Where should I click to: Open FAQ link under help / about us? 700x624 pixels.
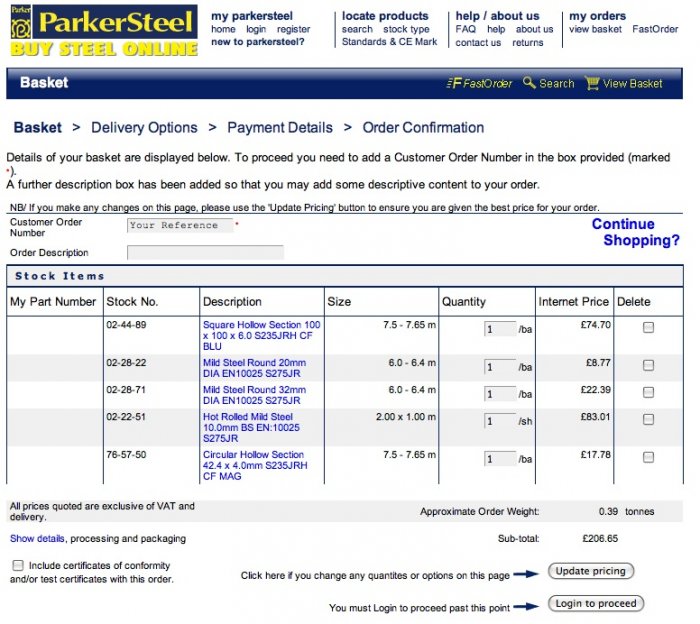[x=466, y=29]
